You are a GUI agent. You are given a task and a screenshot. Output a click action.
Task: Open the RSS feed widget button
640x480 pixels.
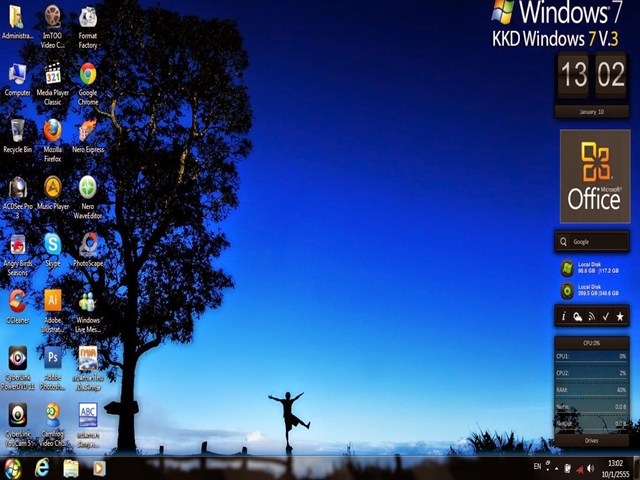pos(592,316)
